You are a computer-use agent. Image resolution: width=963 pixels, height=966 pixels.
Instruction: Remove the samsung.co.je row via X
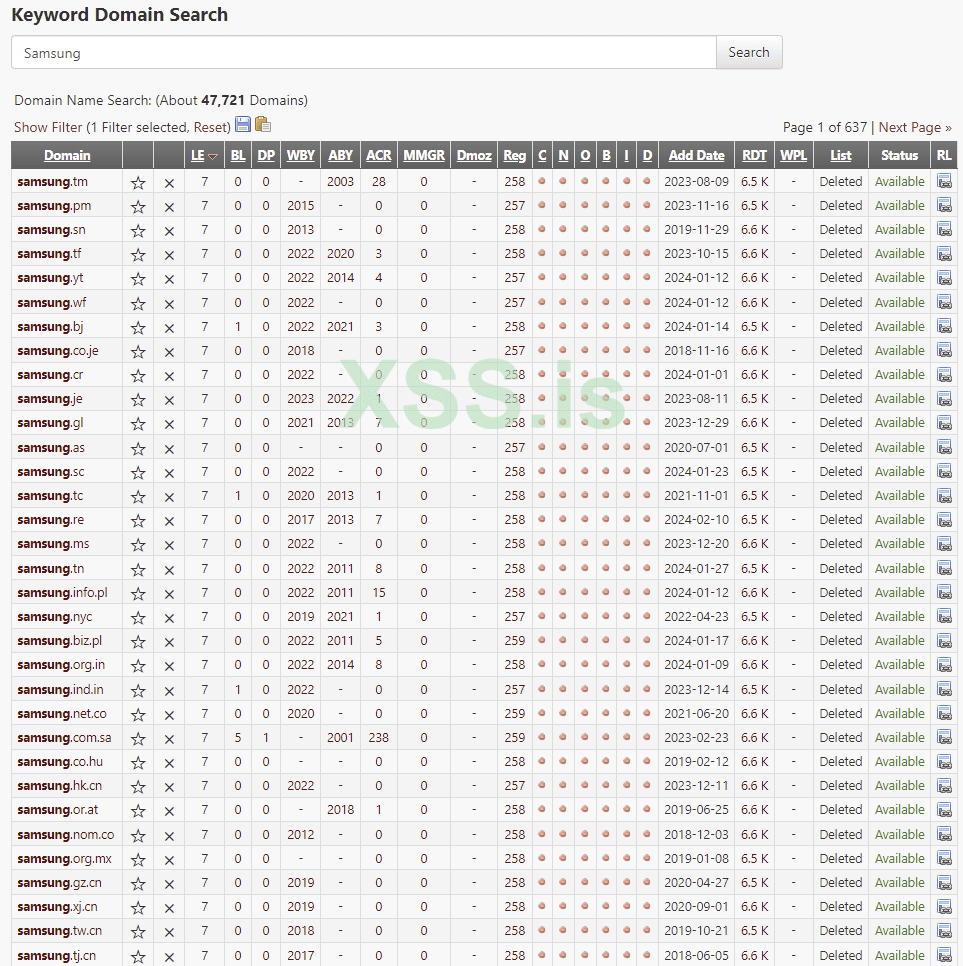coord(169,352)
